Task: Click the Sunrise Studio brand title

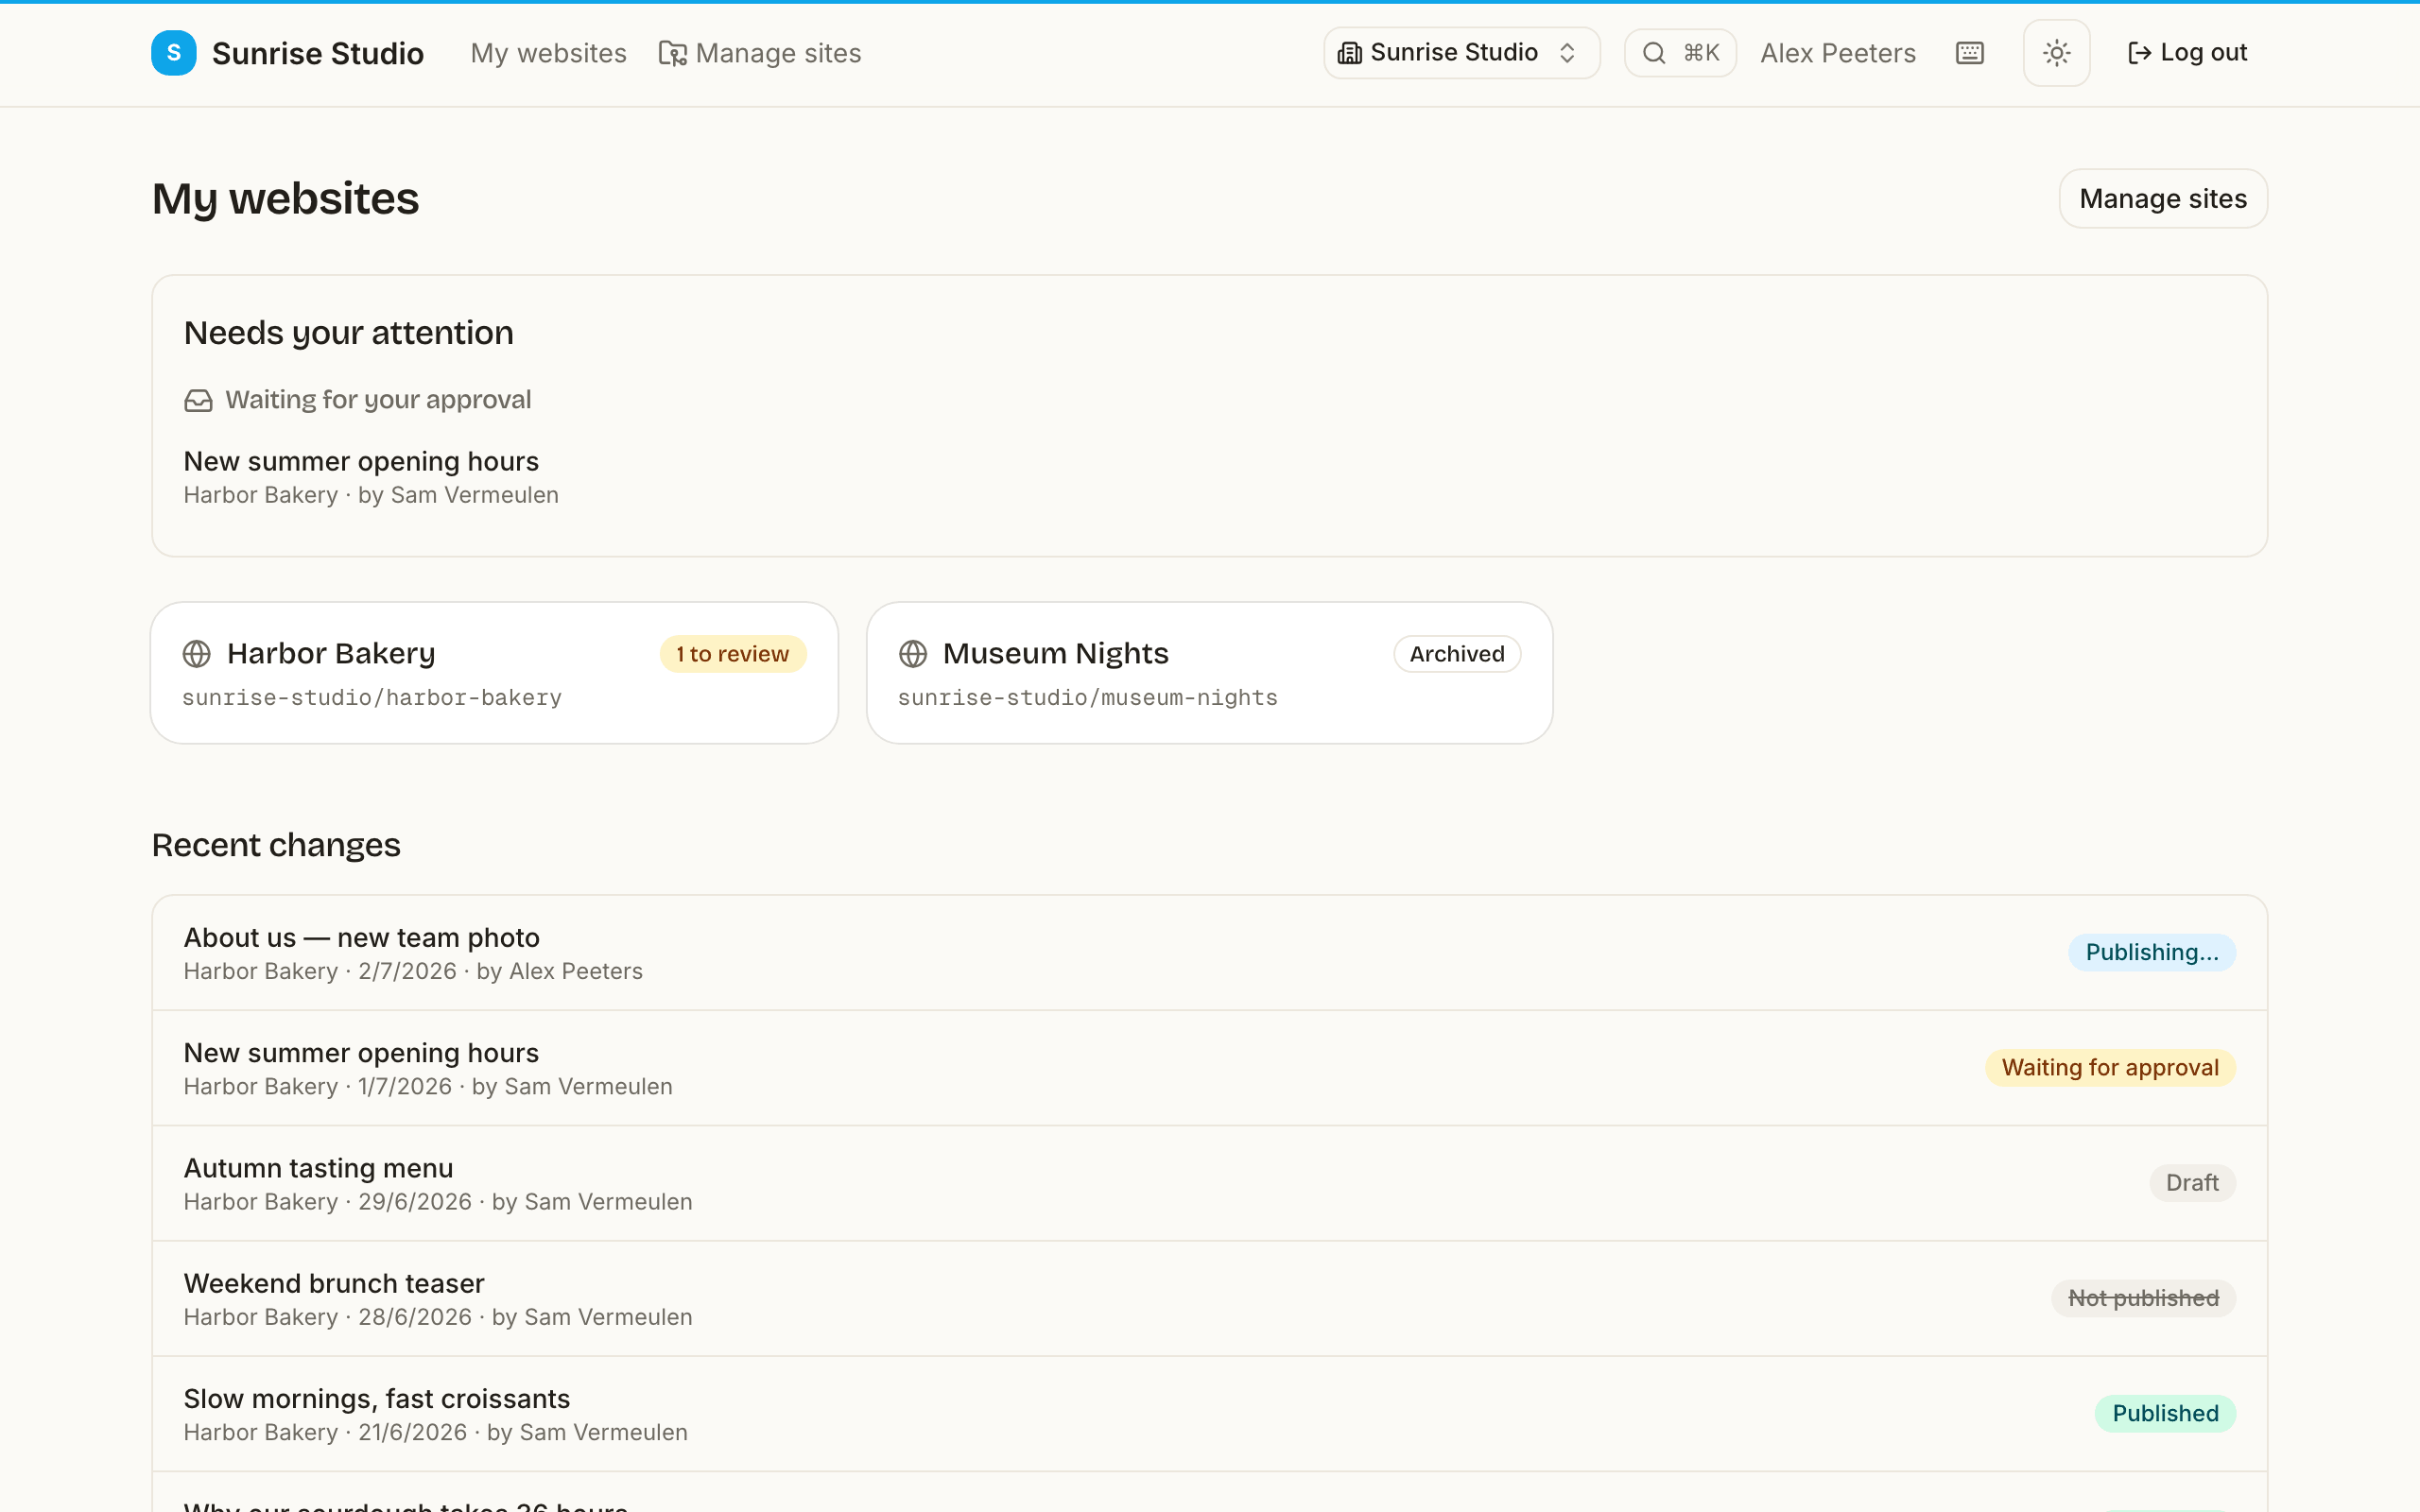Action: 318,53
